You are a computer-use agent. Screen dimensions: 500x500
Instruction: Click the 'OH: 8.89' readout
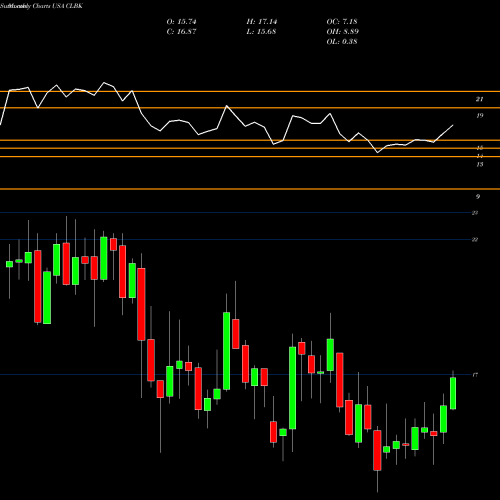coord(343,32)
